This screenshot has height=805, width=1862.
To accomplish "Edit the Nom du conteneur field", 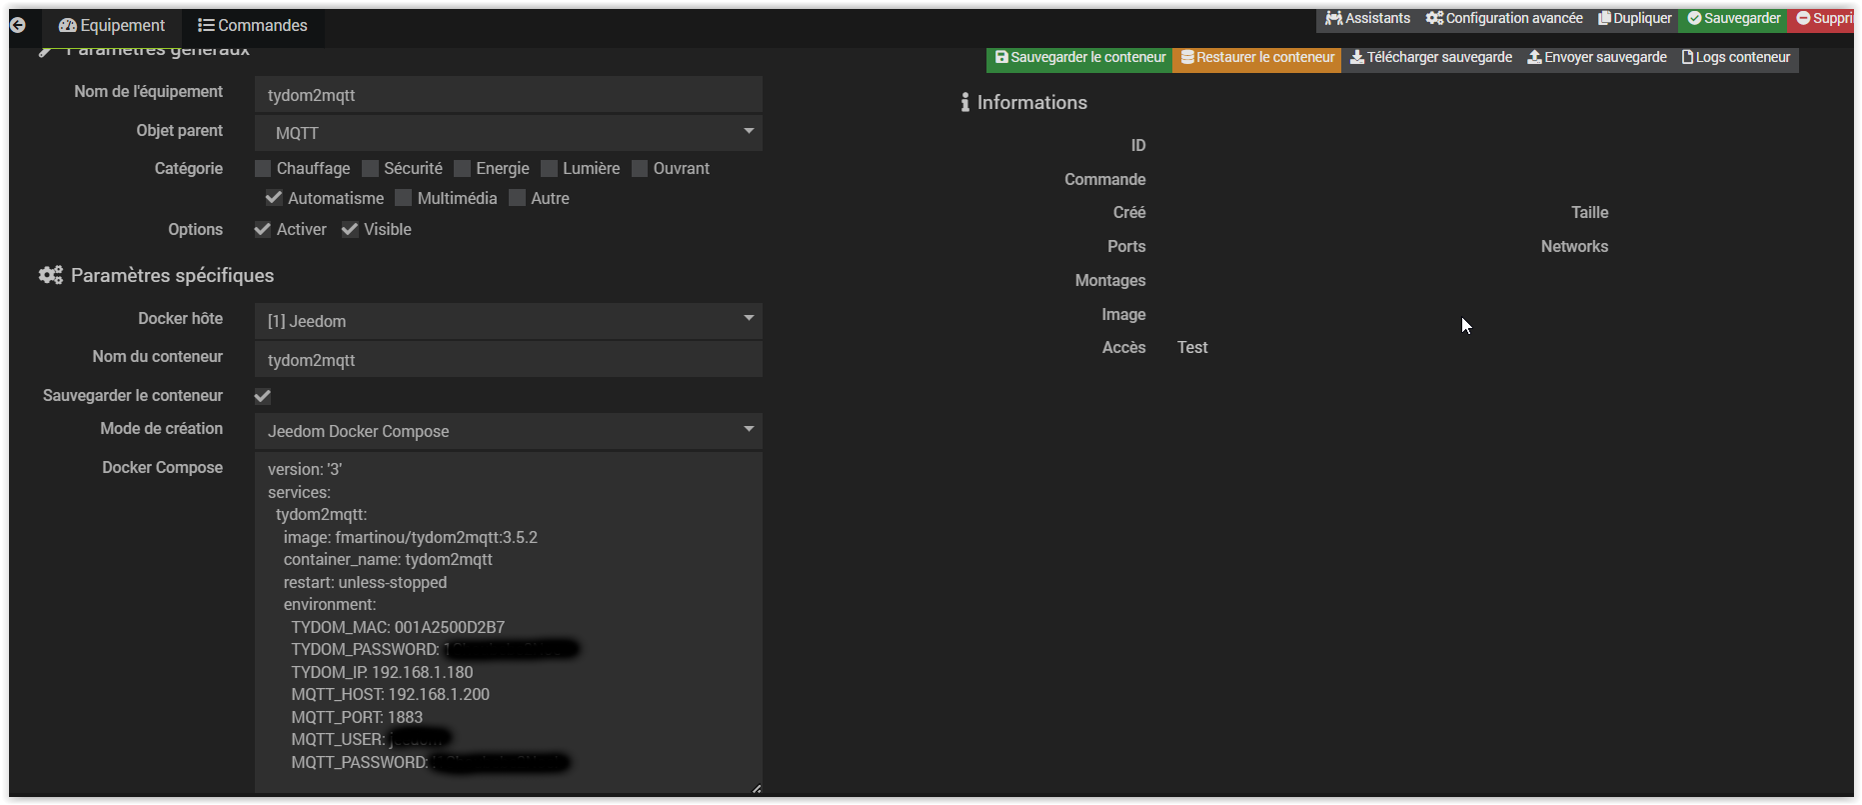I will pyautogui.click(x=508, y=360).
